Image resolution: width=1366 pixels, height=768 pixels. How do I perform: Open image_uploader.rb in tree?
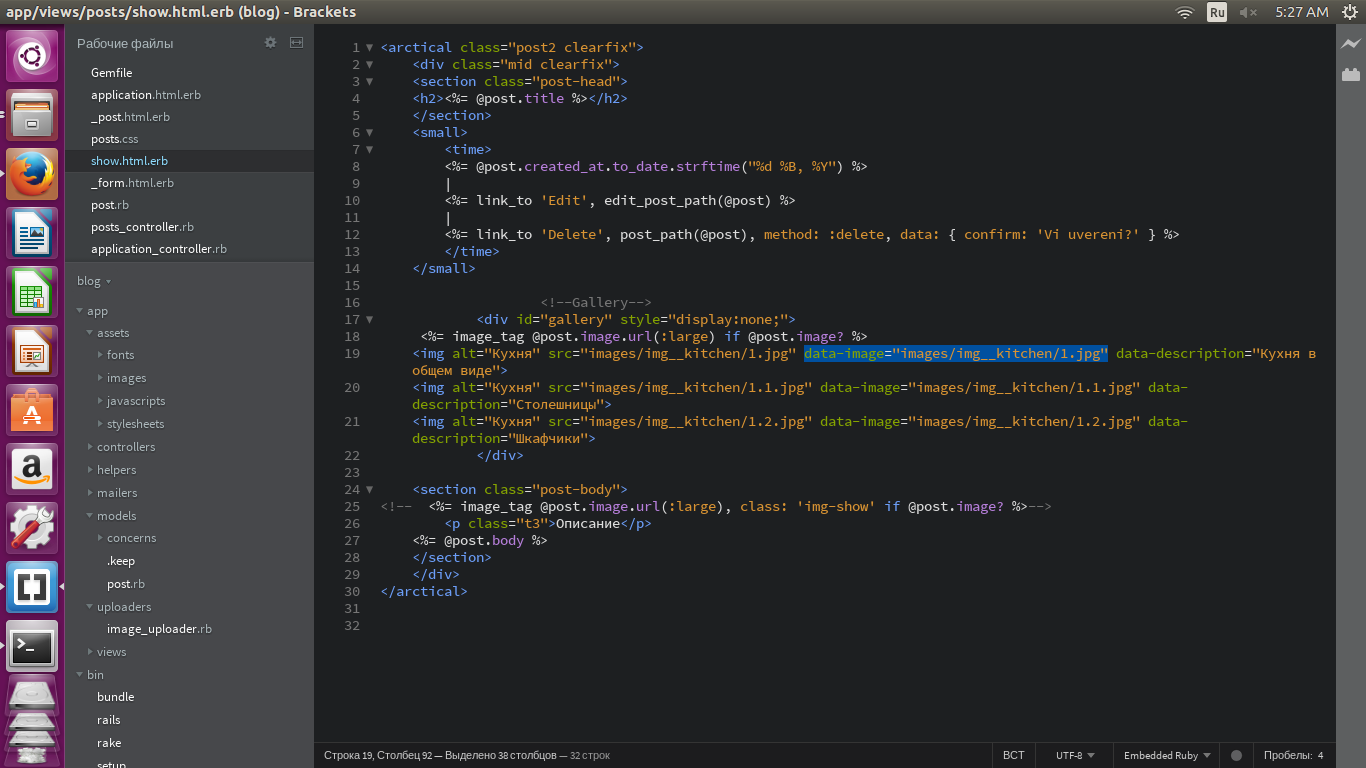(x=159, y=629)
